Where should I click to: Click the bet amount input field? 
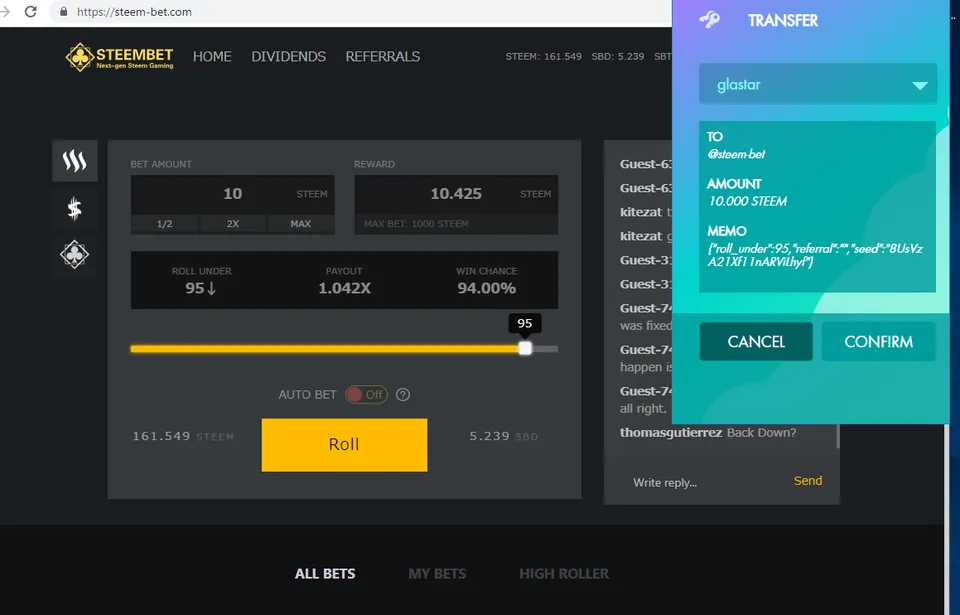(233, 194)
